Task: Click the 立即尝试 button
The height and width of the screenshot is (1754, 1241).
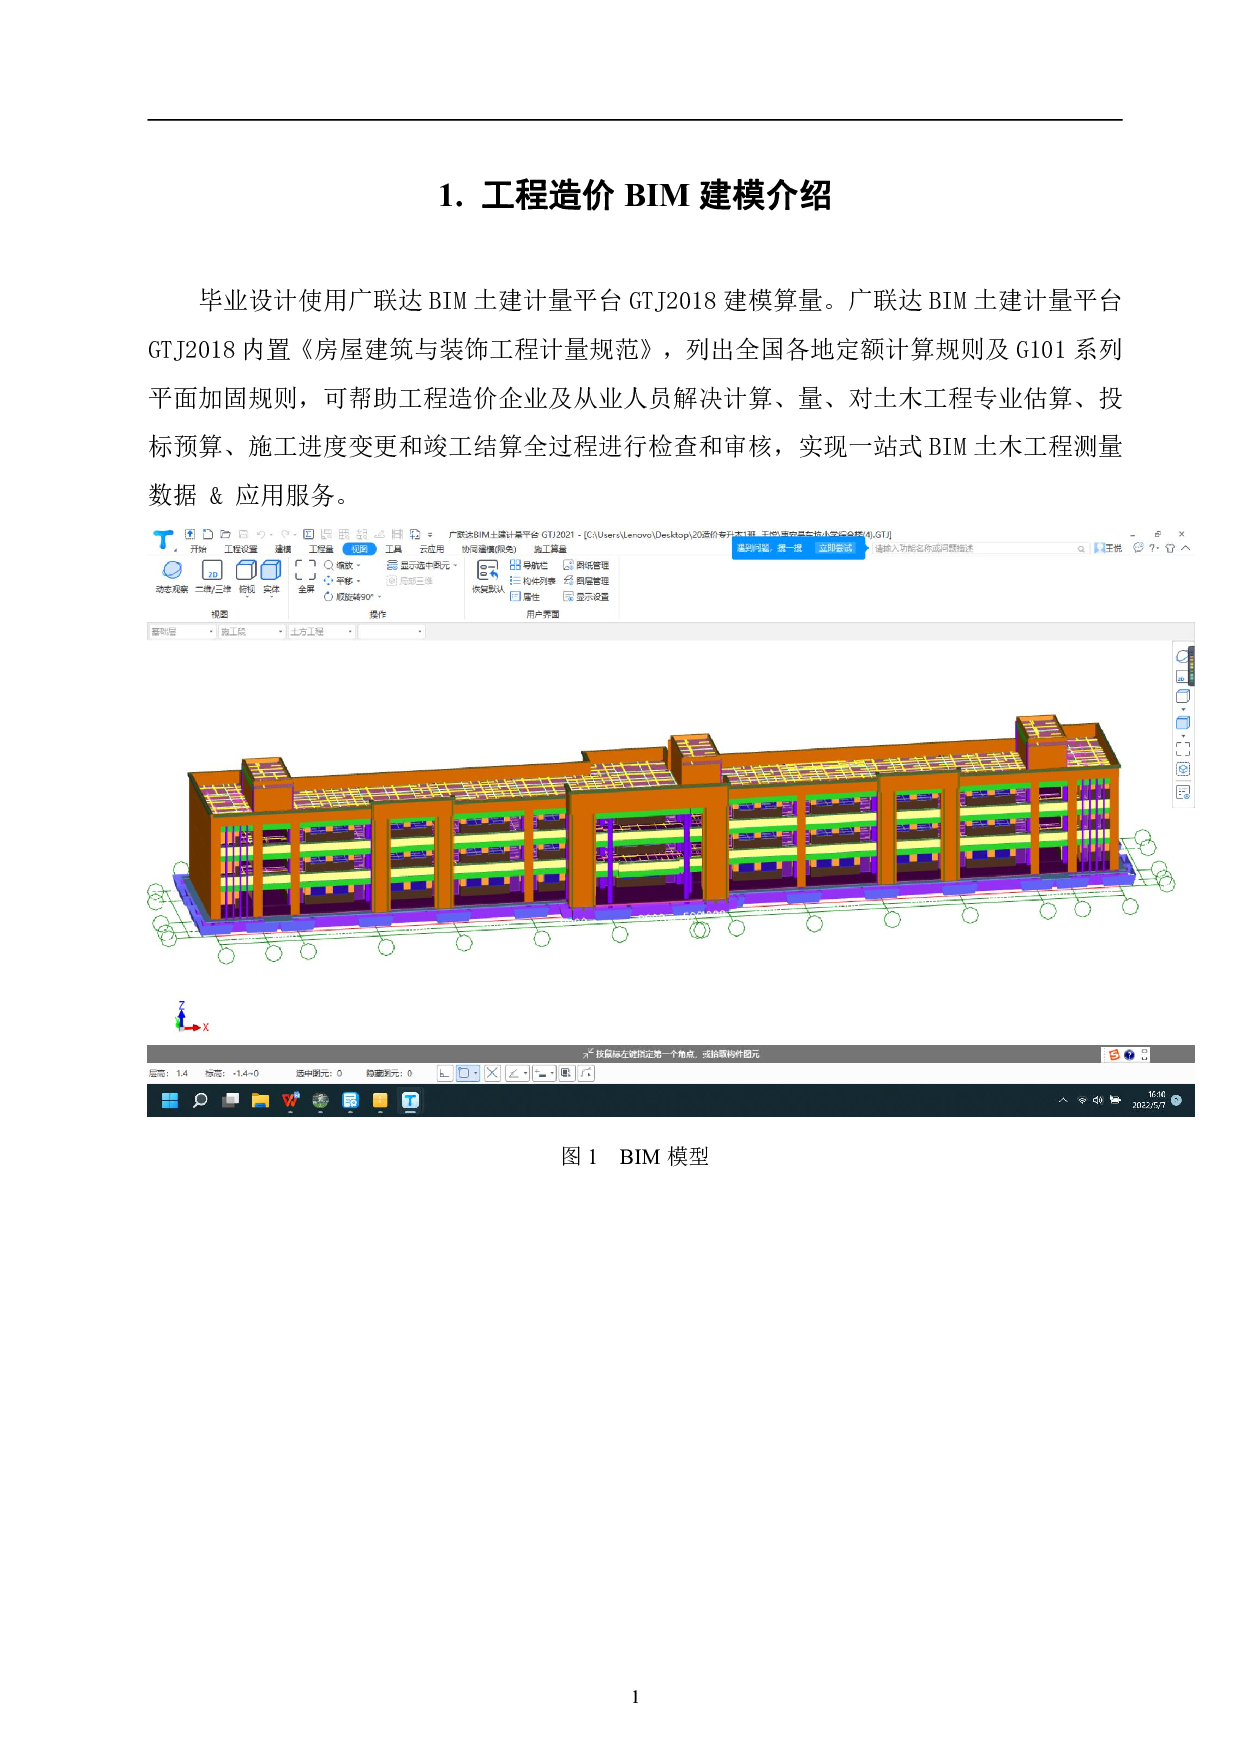Action: pyautogui.click(x=835, y=548)
